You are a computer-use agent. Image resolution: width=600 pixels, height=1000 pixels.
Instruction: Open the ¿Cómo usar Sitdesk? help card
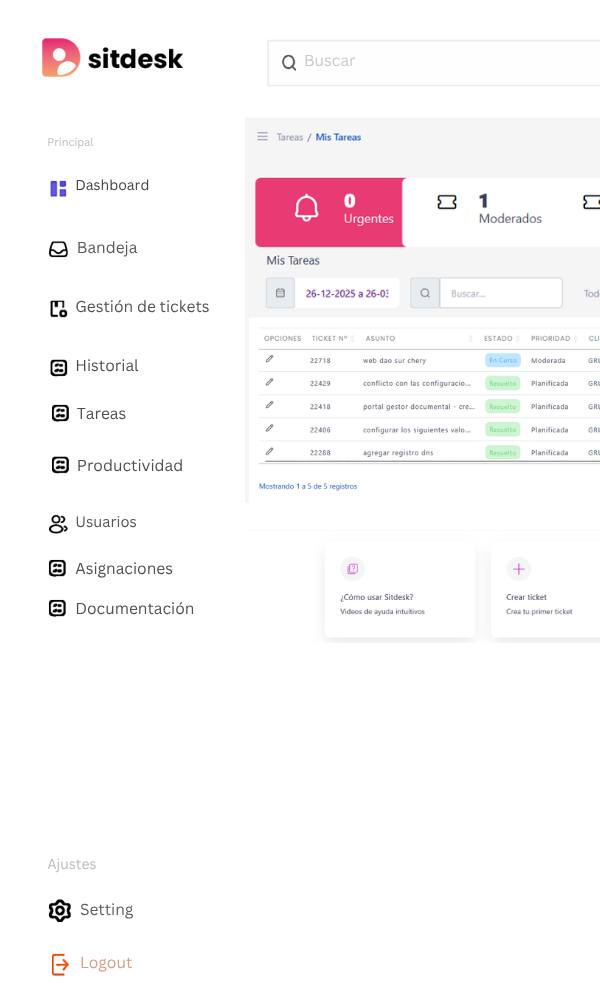coord(399,589)
